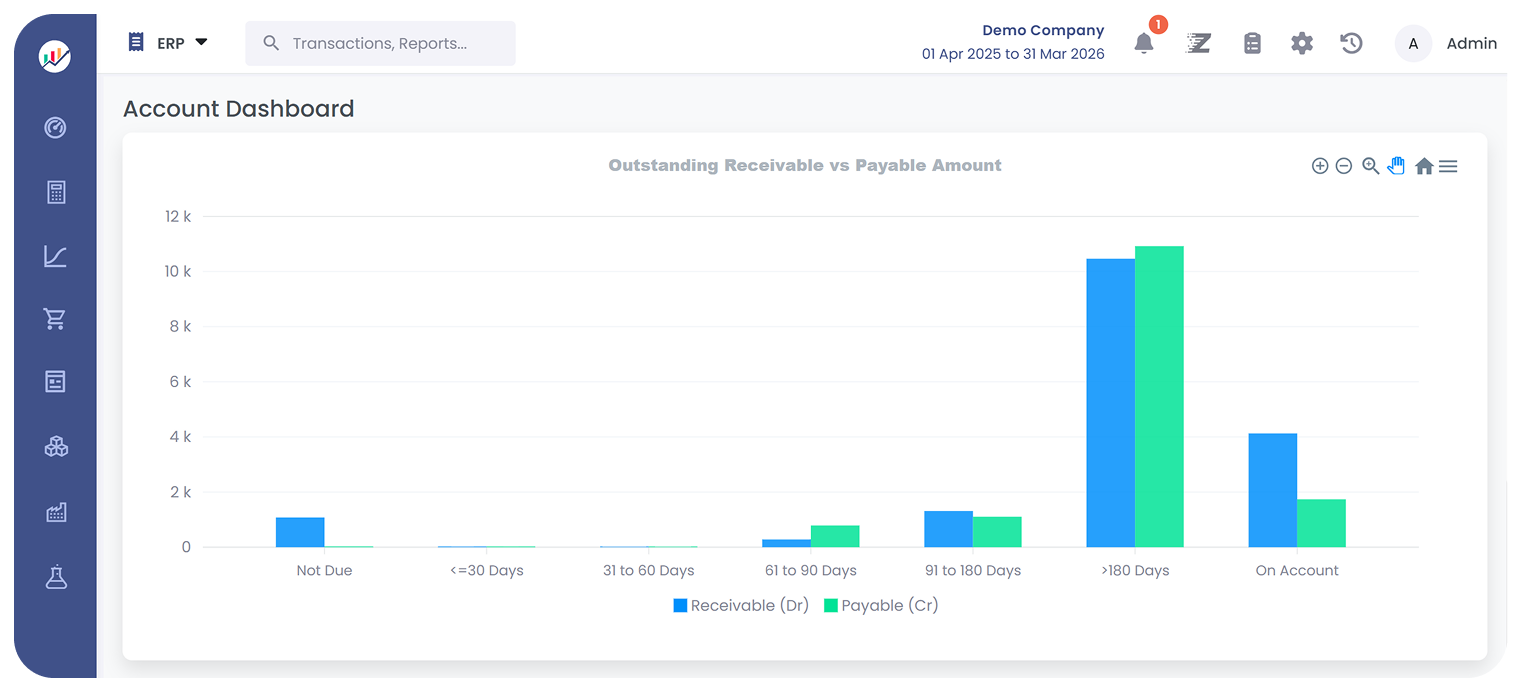Hide the Receivable (Dr) series via its legend

coord(741,605)
